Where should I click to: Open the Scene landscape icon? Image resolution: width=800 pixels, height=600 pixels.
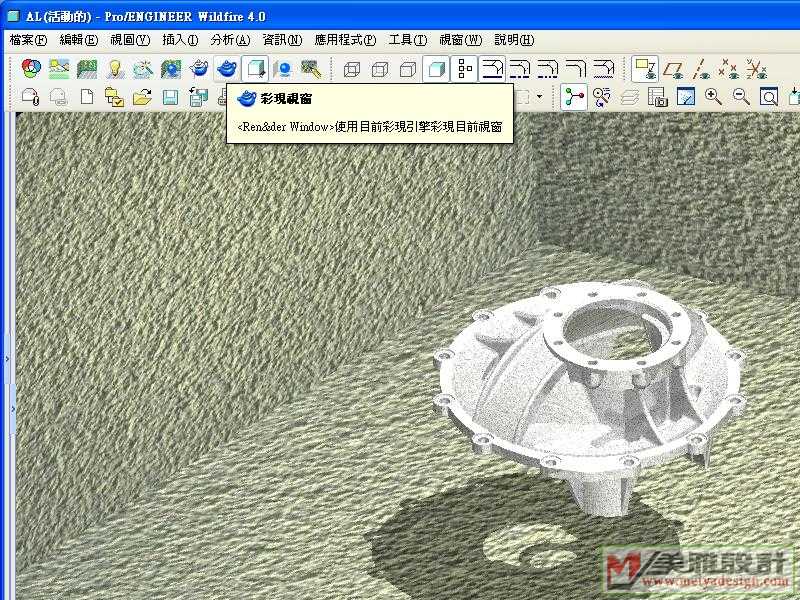click(59, 68)
